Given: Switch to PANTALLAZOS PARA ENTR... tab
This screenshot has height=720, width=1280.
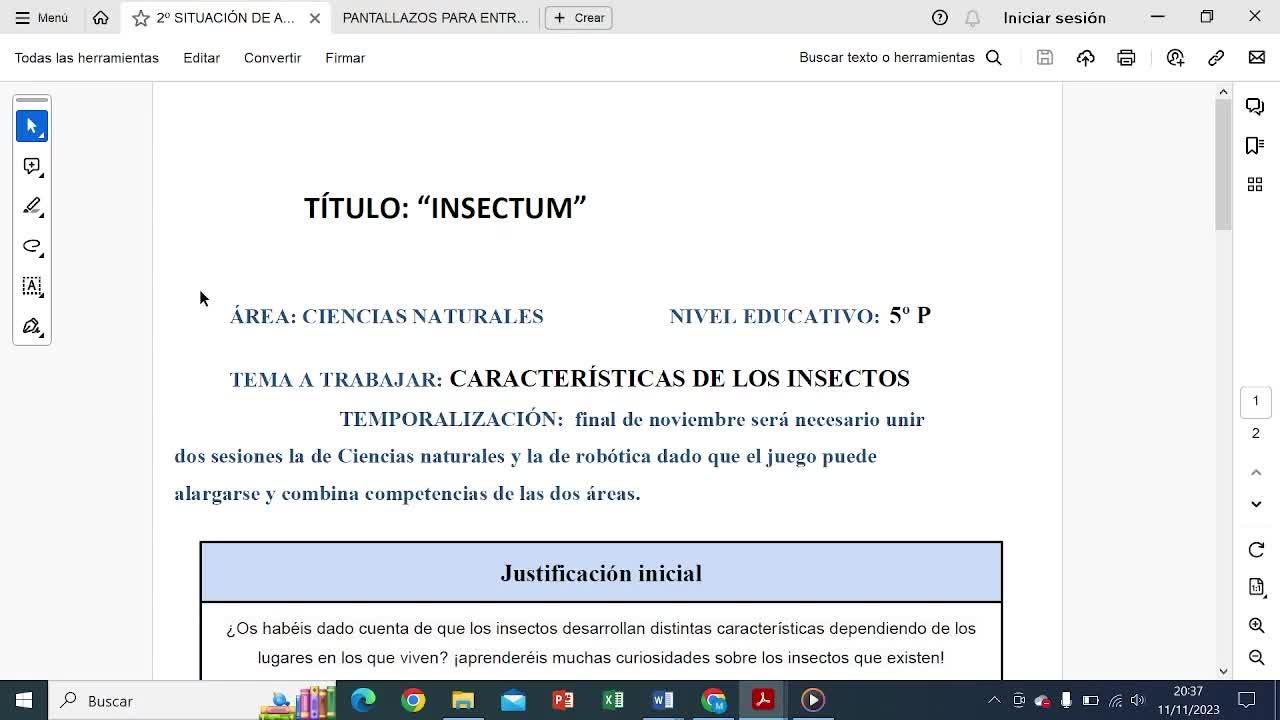Looking at the screenshot, I should [x=435, y=17].
